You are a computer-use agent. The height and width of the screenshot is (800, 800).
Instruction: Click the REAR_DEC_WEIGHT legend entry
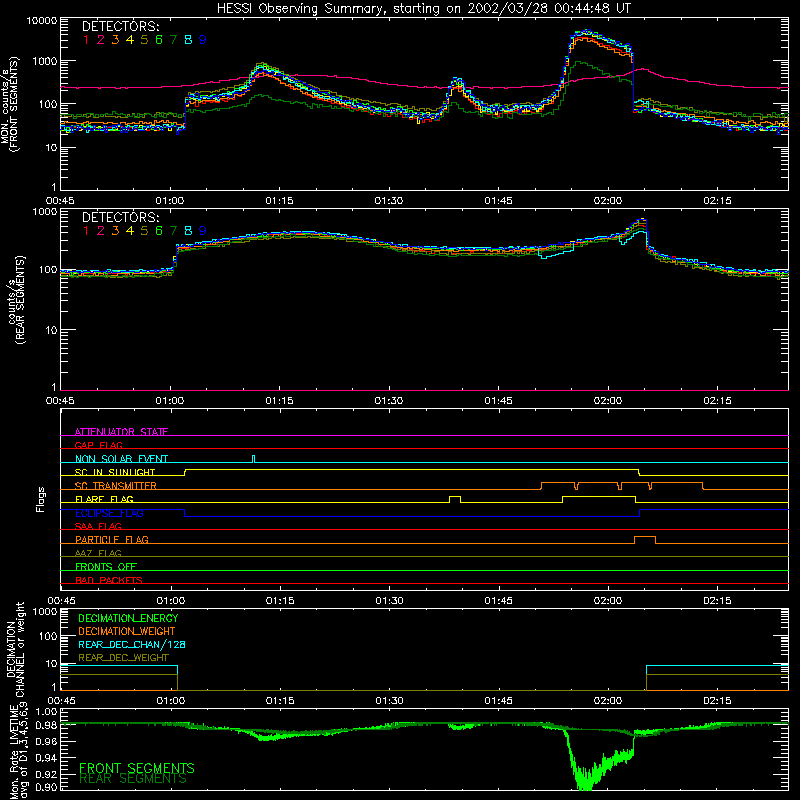[x=123, y=658]
